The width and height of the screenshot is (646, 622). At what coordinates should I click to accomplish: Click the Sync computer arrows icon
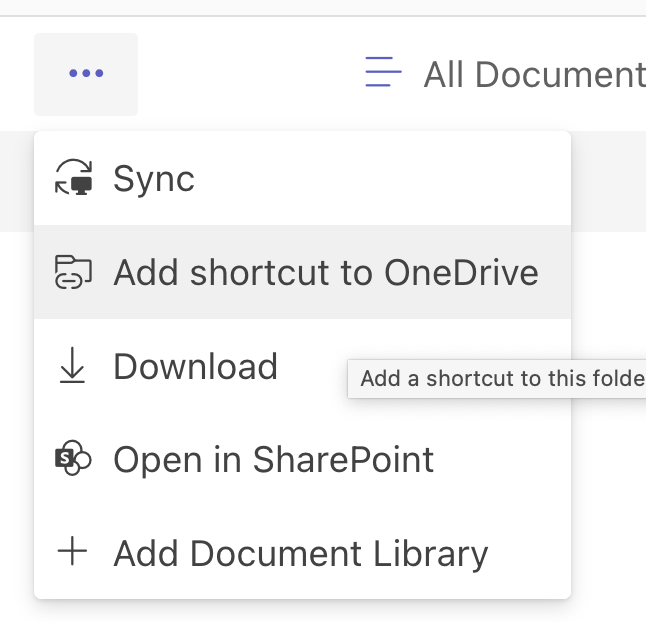point(73,177)
